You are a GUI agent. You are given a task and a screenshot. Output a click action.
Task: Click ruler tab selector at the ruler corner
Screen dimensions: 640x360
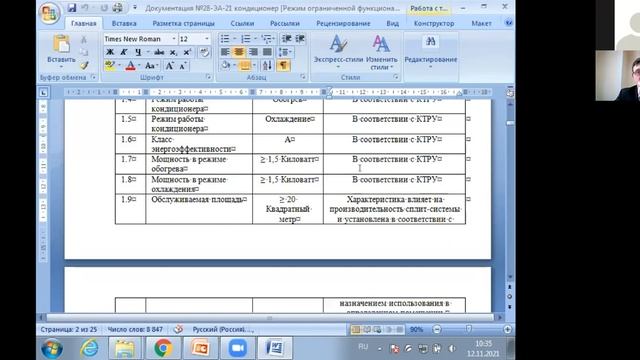point(43,93)
